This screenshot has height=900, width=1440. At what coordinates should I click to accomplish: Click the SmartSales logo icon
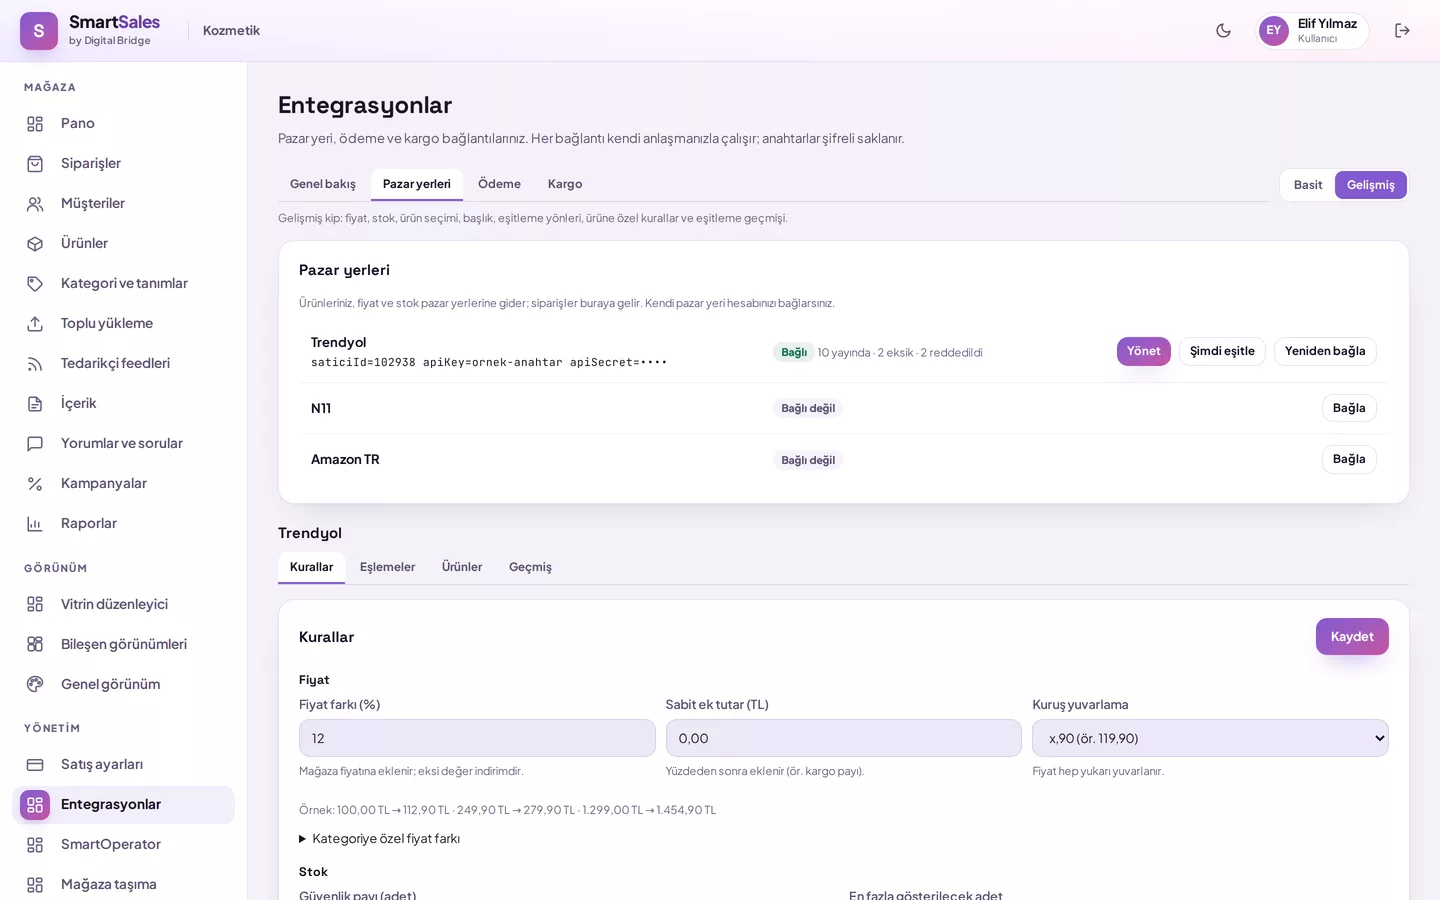(39, 31)
